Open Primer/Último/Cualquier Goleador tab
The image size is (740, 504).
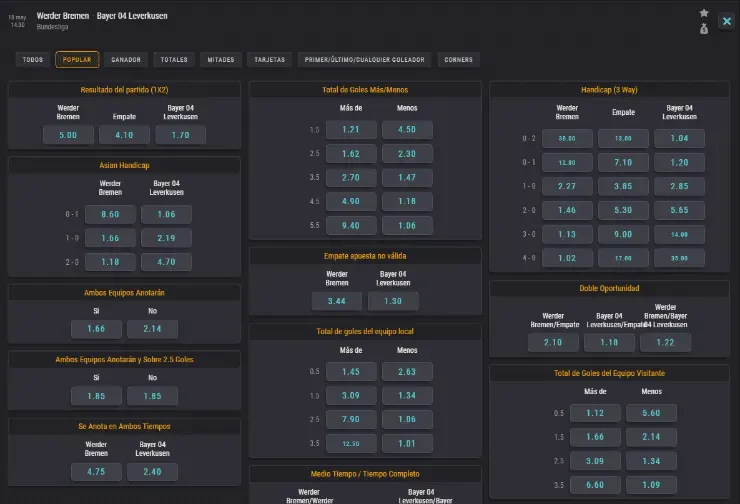tap(363, 60)
